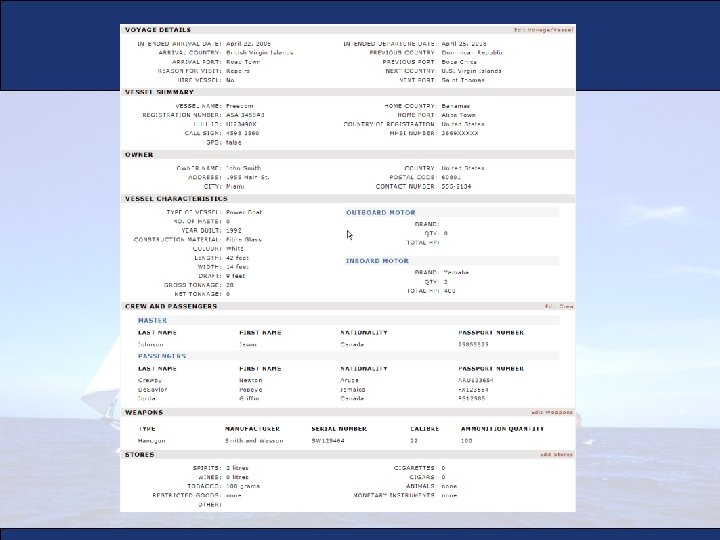Click the Master subheading

(152, 321)
